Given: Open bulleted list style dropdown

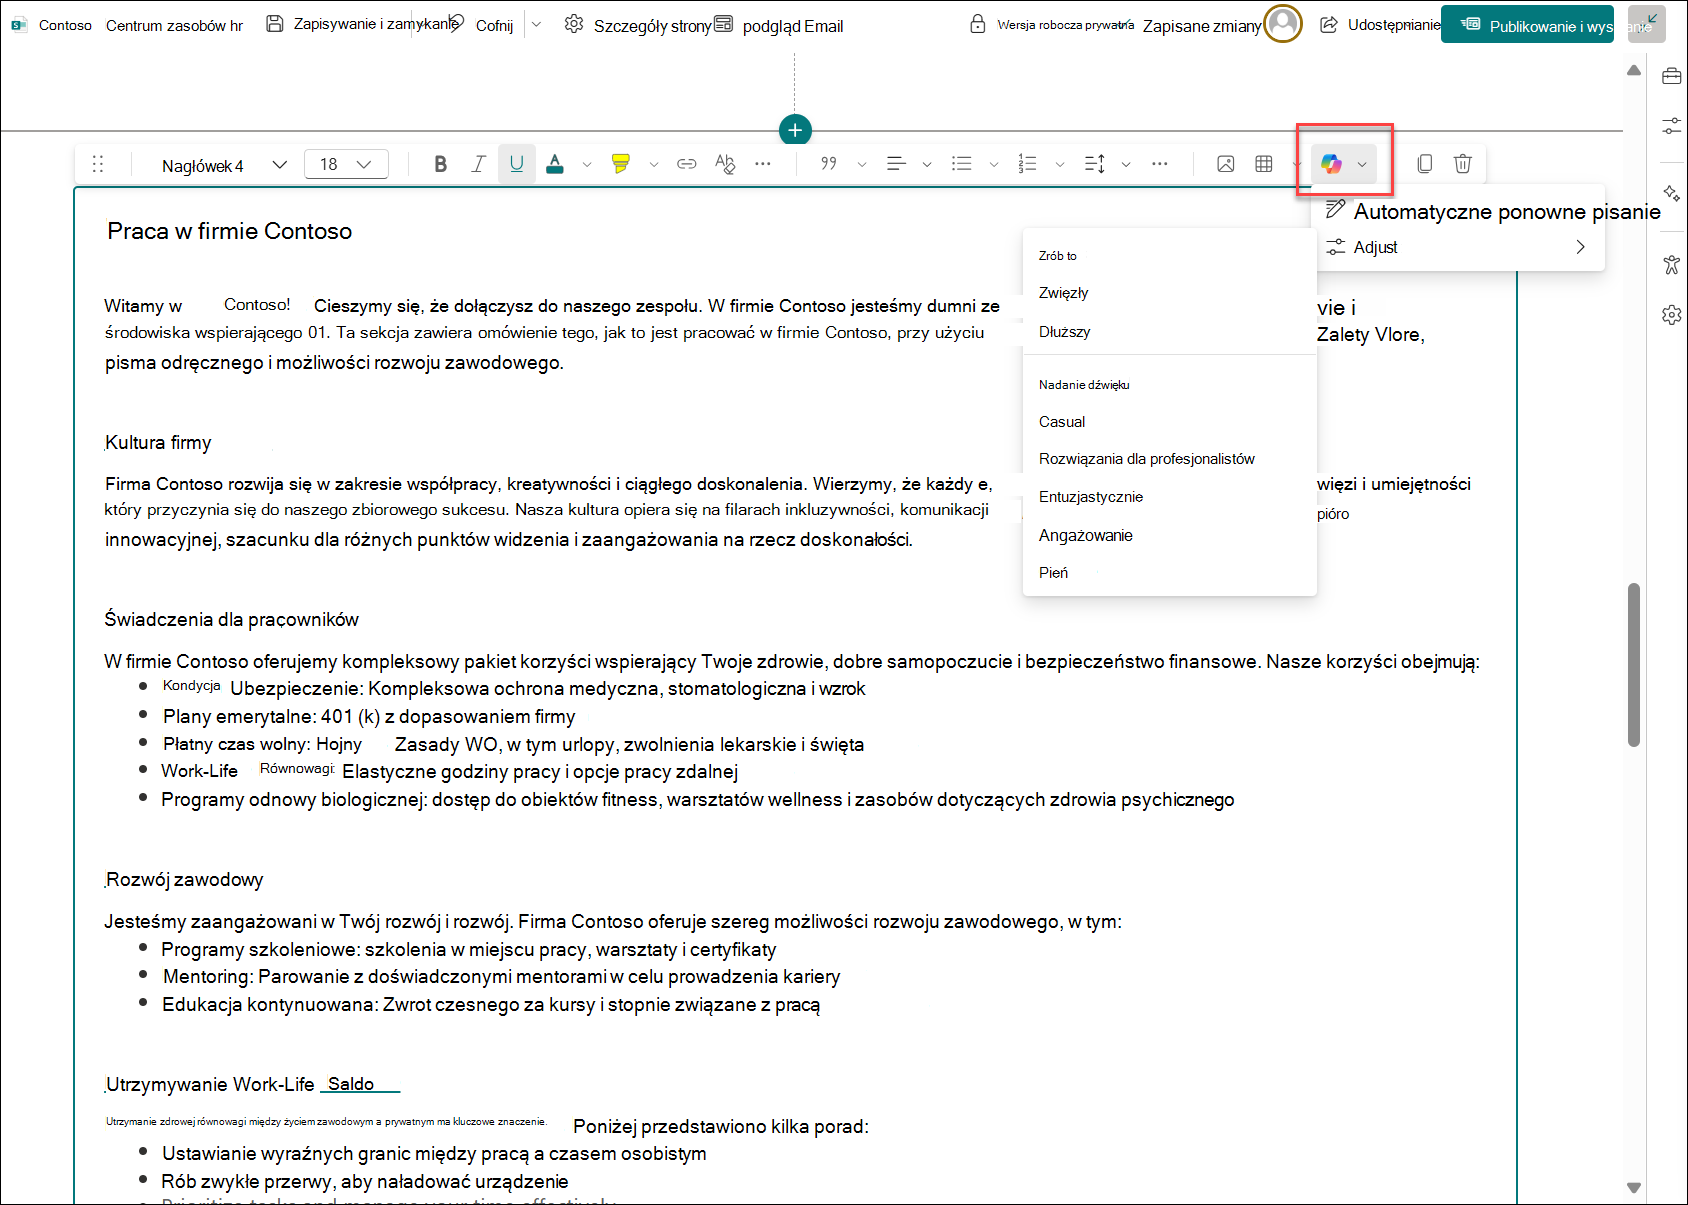Looking at the screenshot, I should 994,164.
